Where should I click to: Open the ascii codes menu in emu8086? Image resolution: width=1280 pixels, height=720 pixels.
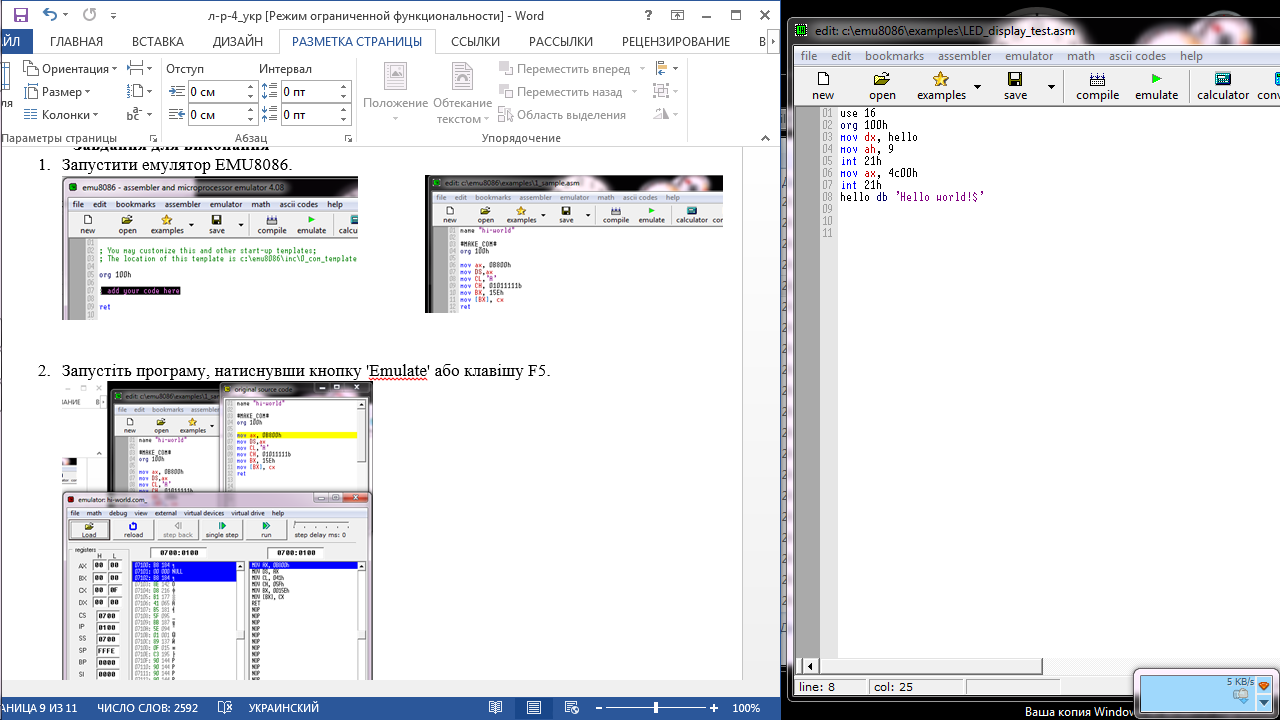pos(1137,56)
